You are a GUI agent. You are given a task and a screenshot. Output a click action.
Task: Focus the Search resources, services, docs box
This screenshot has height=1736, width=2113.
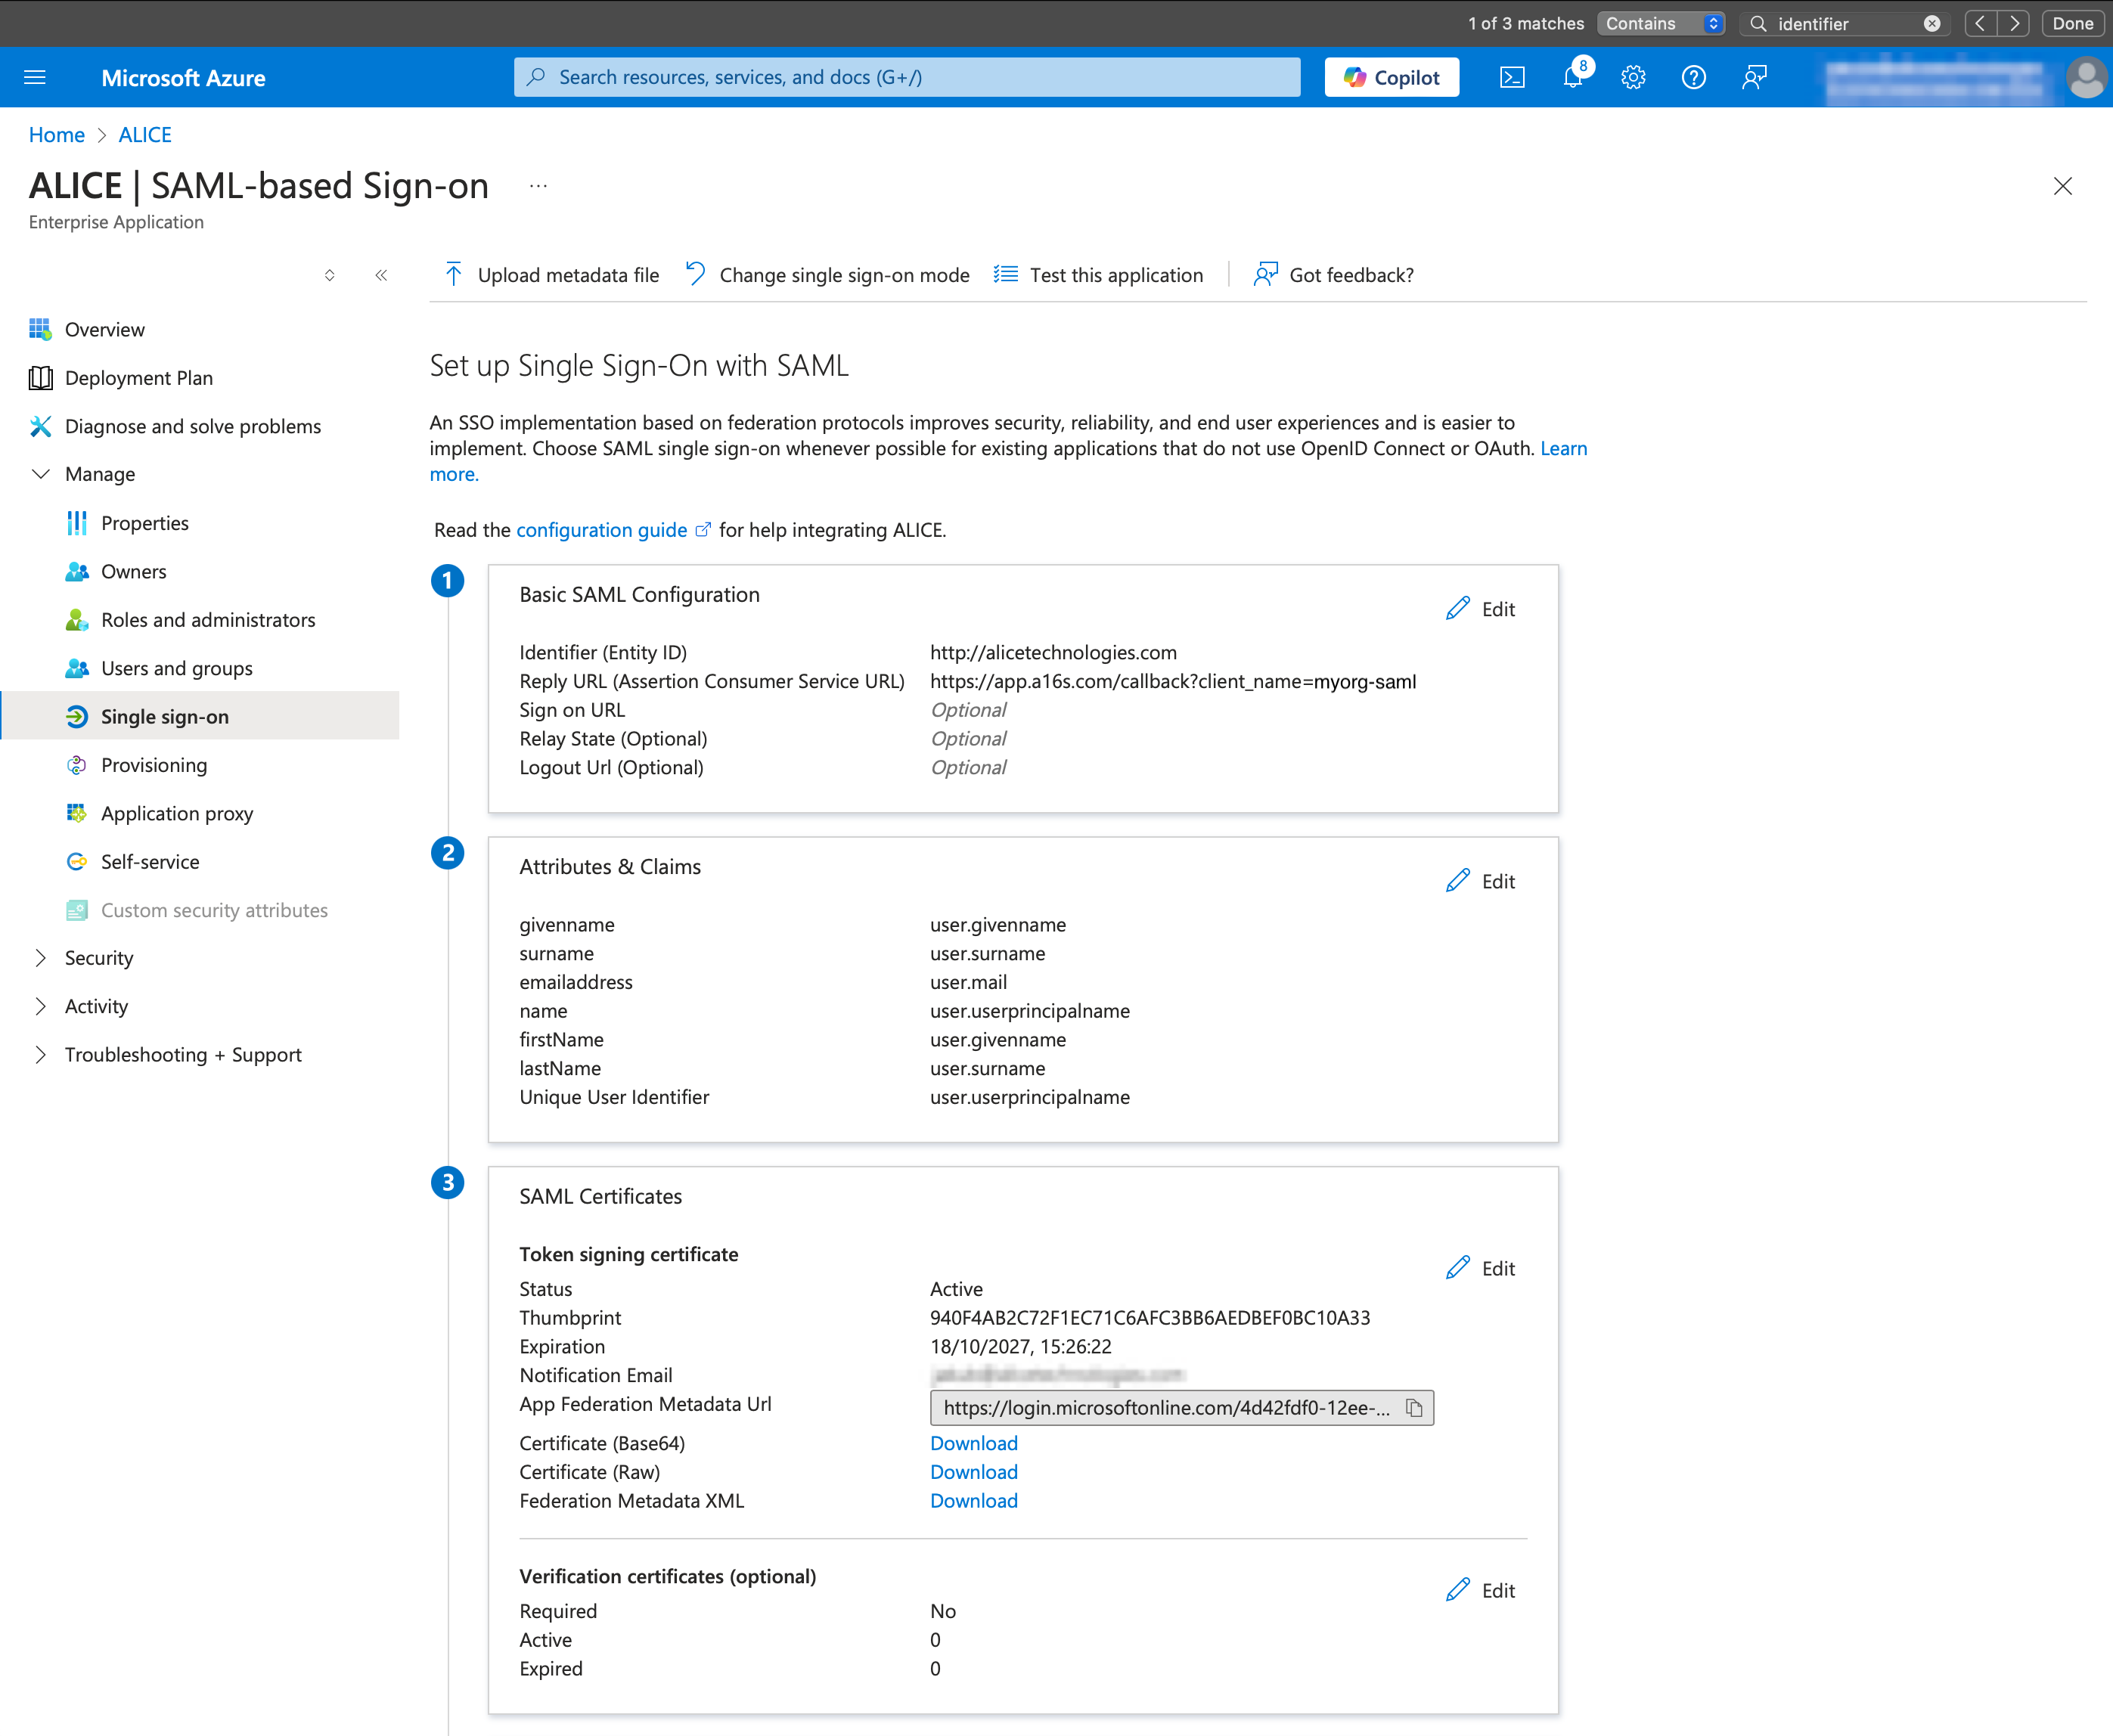tap(907, 77)
